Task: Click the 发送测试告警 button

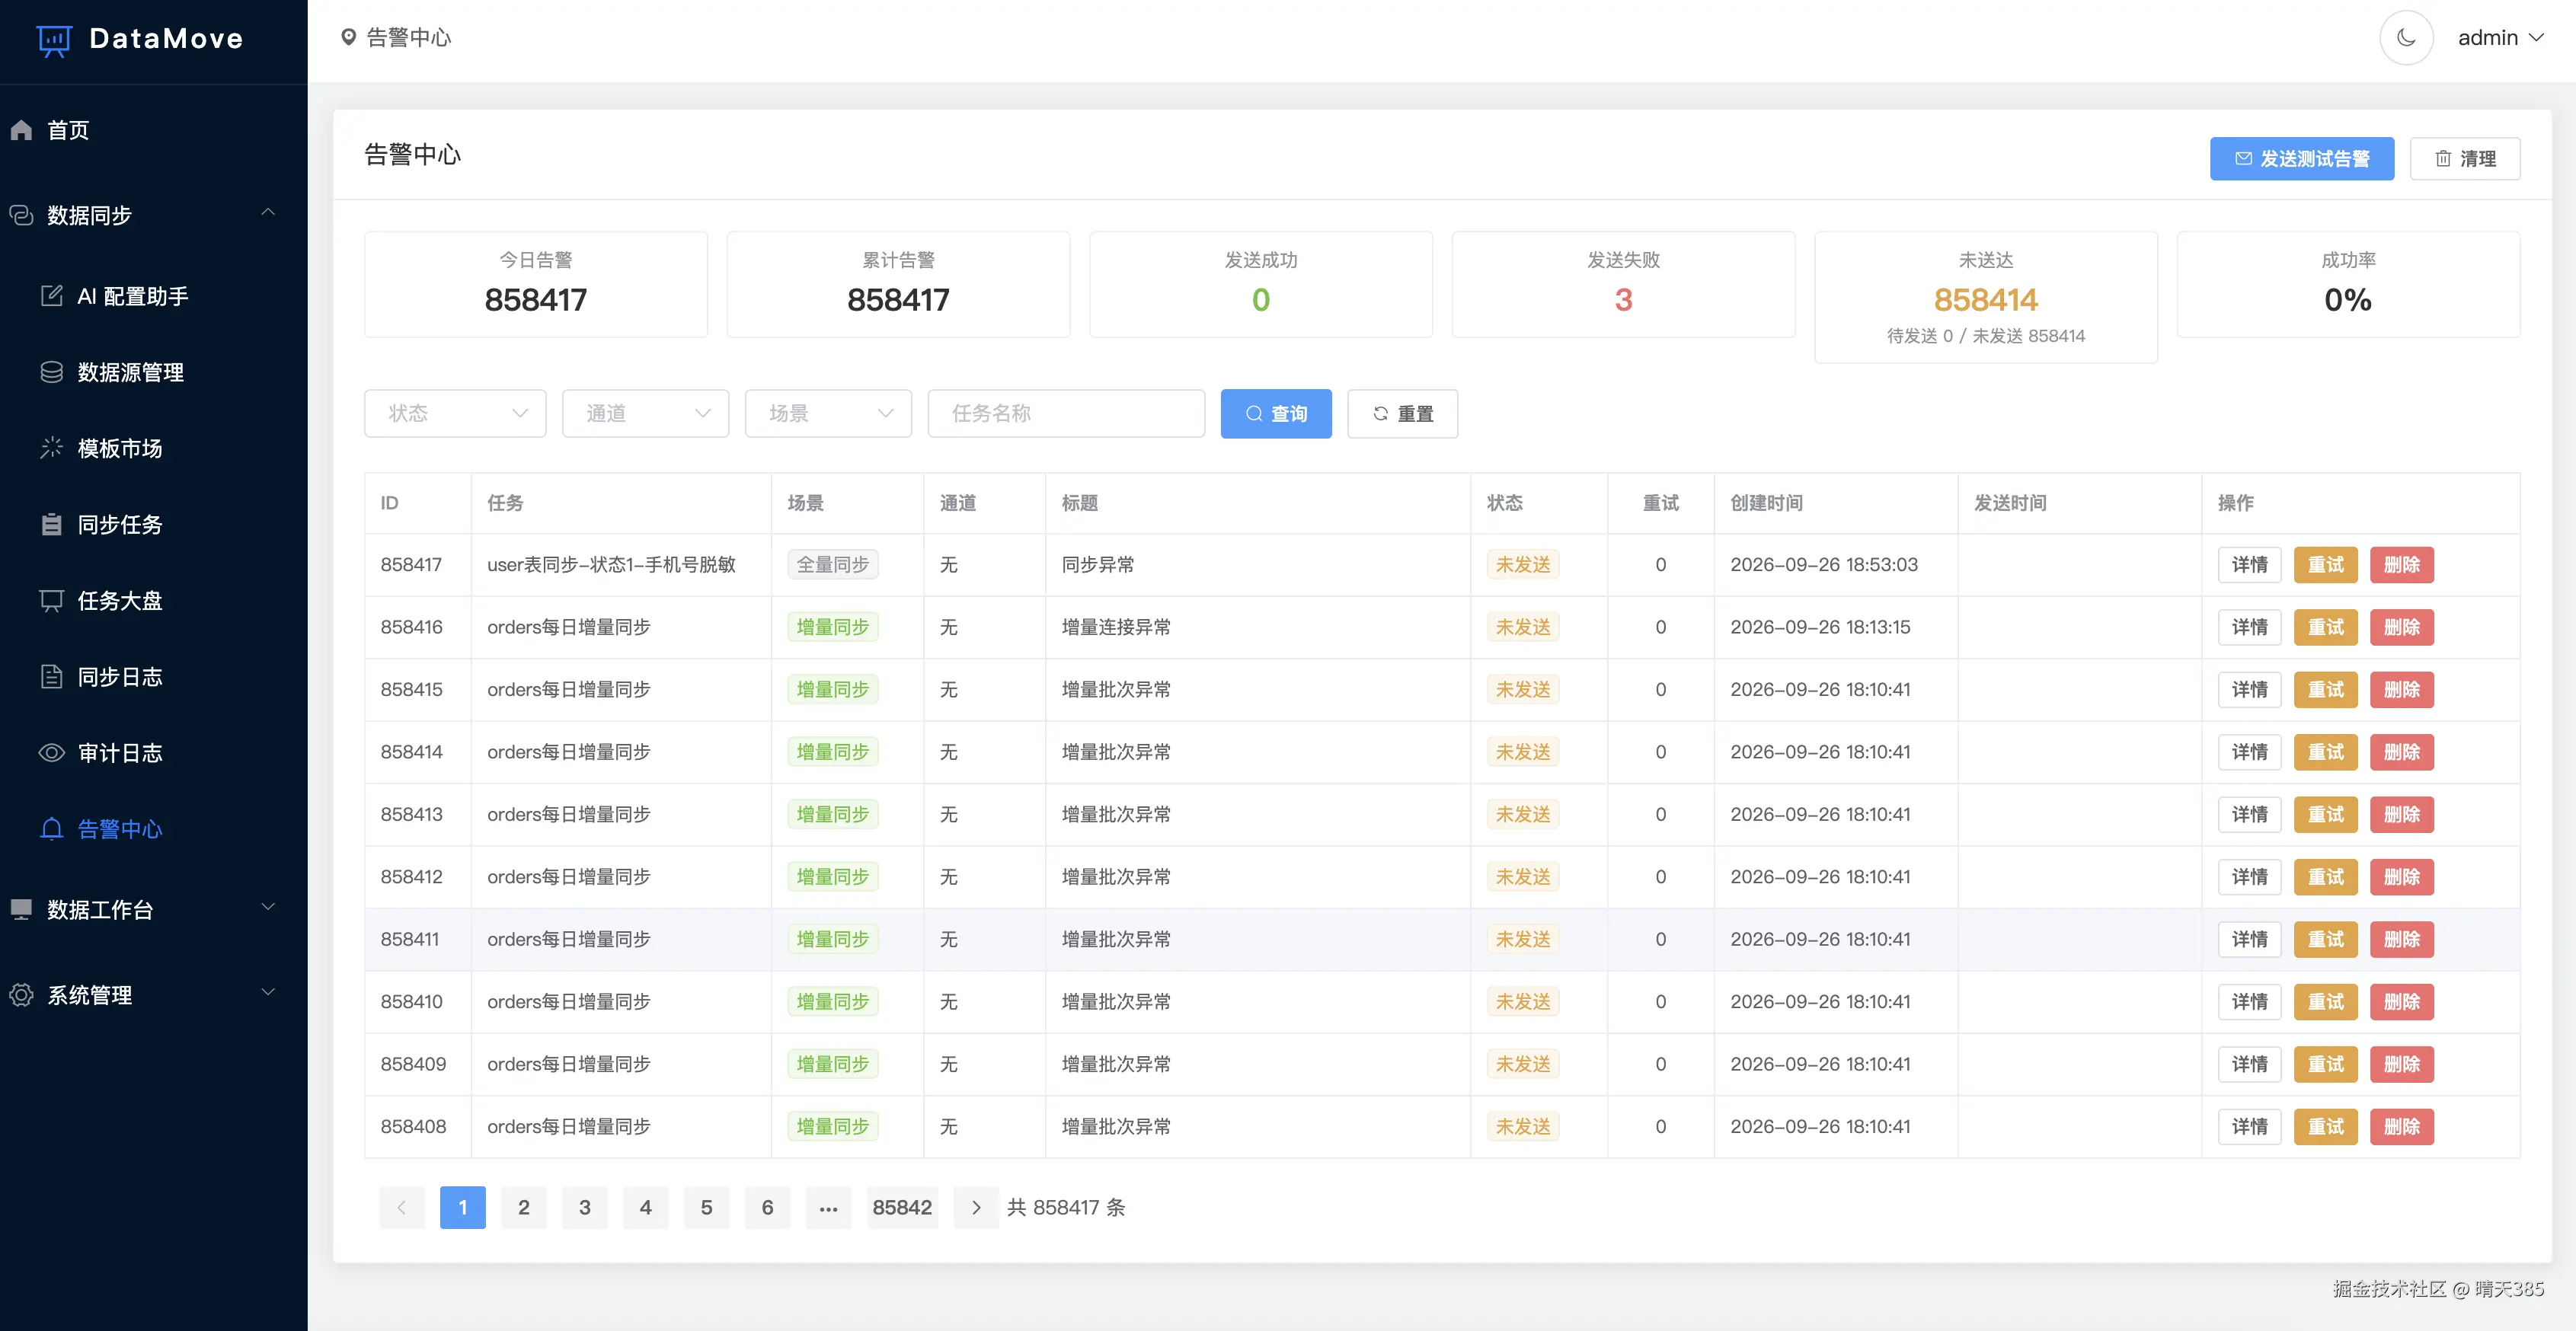Action: (2301, 159)
